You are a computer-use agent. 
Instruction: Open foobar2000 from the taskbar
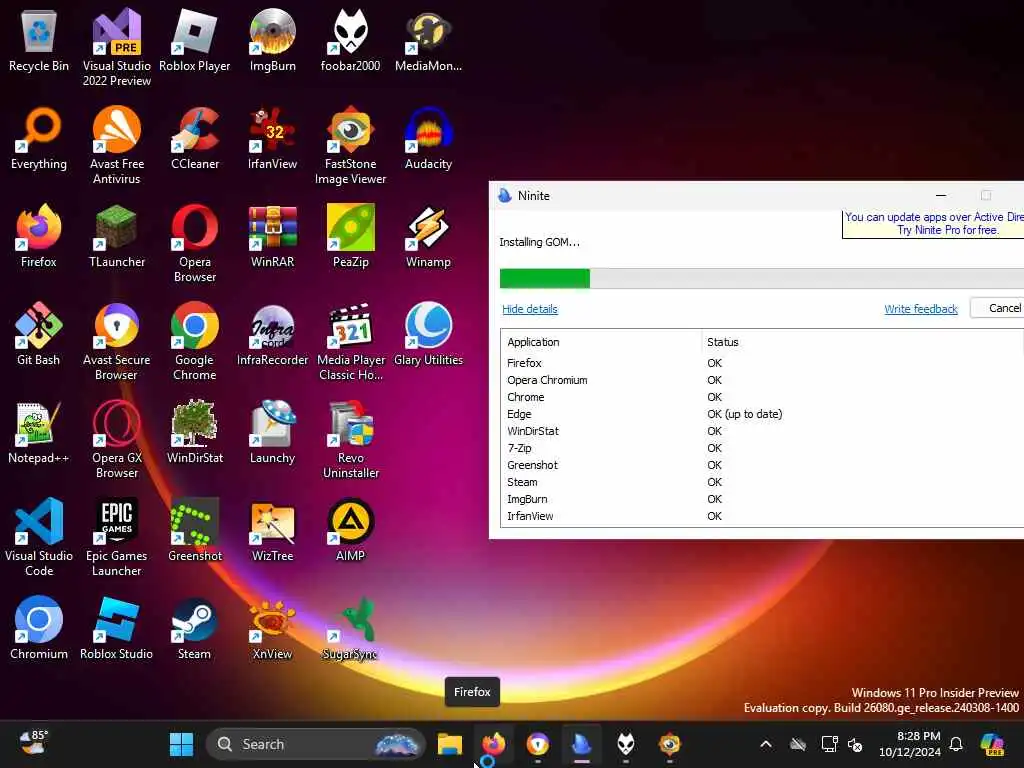(625, 744)
